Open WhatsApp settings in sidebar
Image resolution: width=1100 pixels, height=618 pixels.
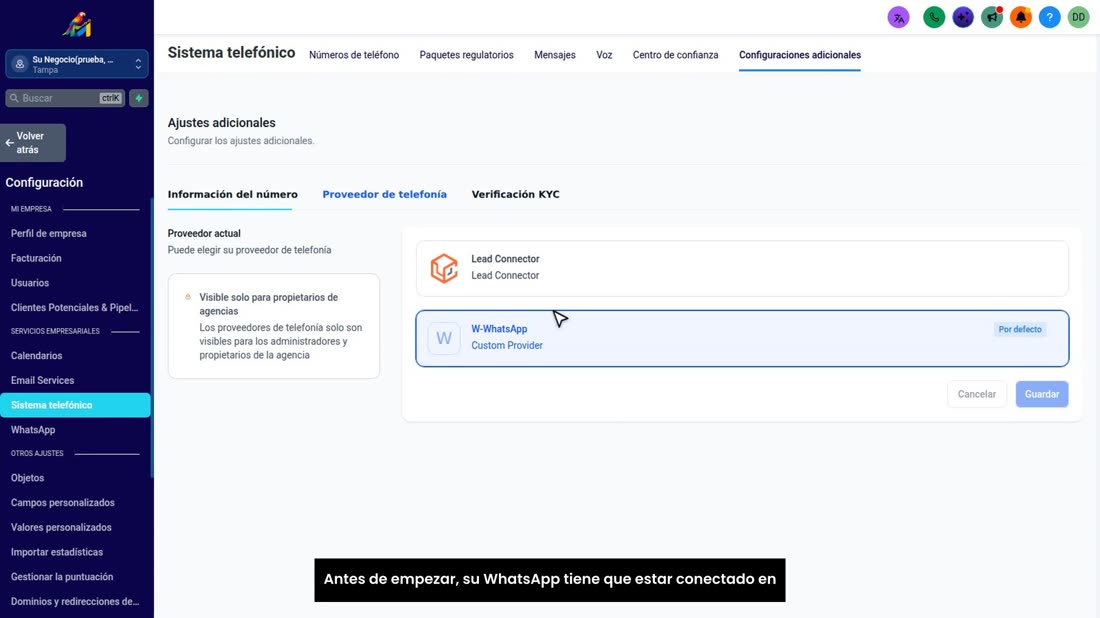point(33,430)
